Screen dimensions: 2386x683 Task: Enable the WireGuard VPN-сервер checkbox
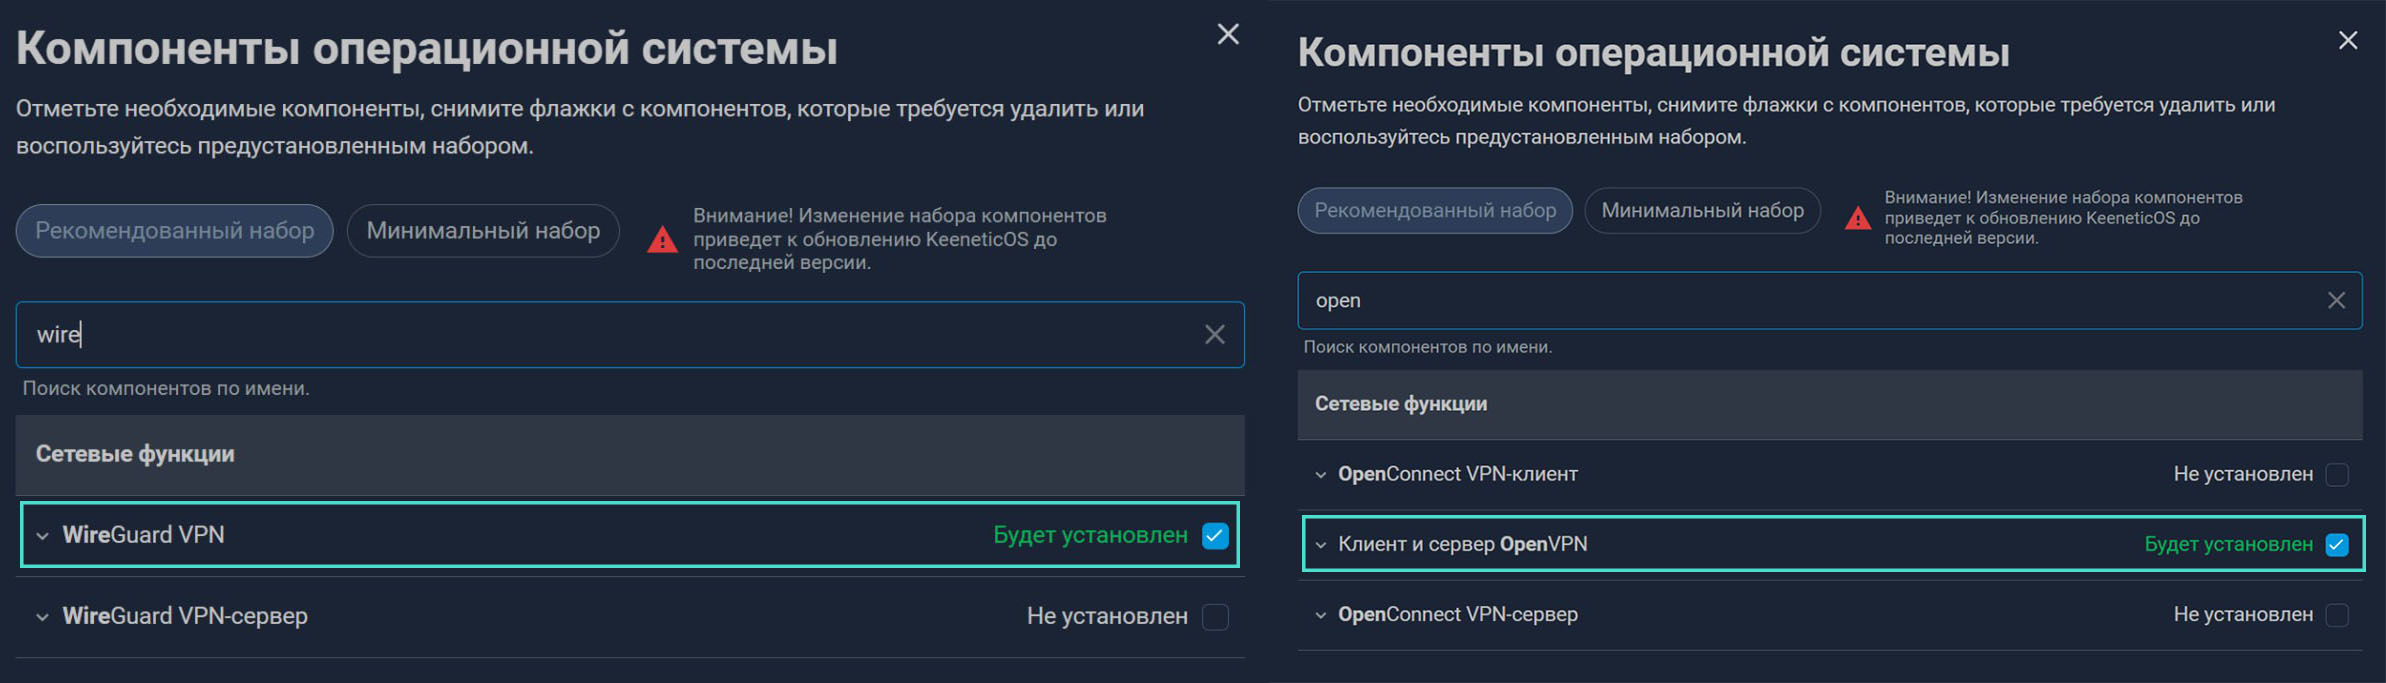tap(1215, 617)
